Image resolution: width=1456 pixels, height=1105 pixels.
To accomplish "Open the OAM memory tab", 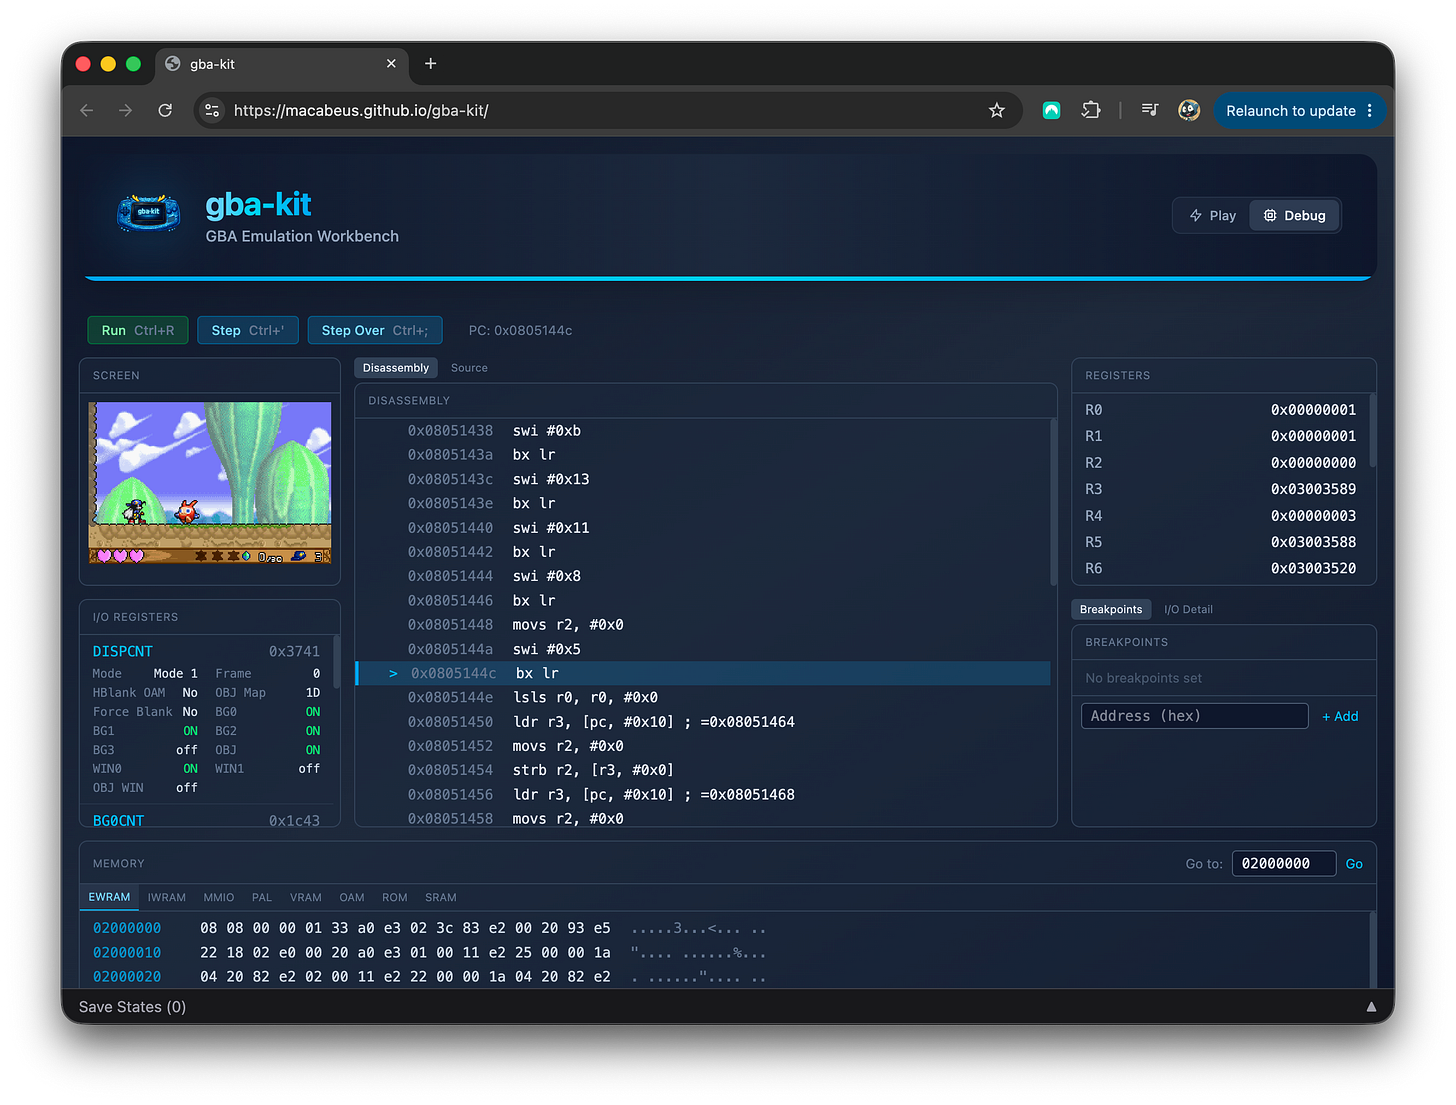I will [x=352, y=897].
